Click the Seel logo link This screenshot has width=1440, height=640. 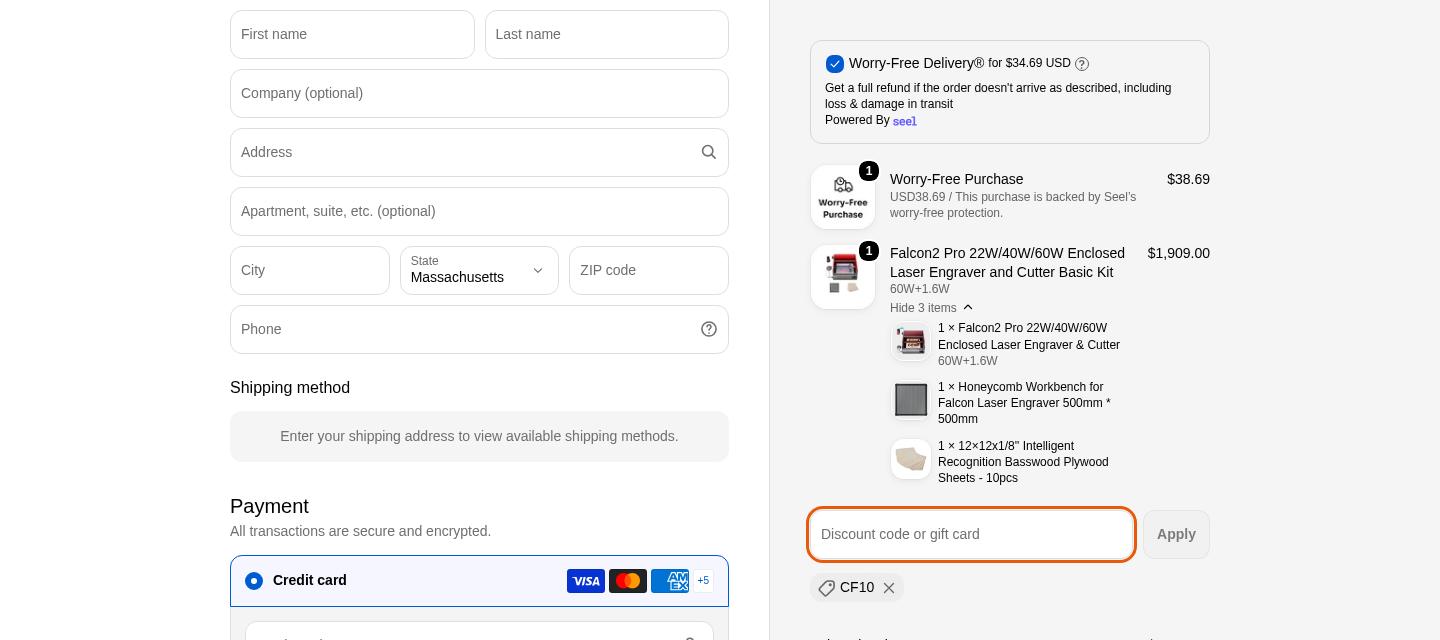click(x=905, y=121)
